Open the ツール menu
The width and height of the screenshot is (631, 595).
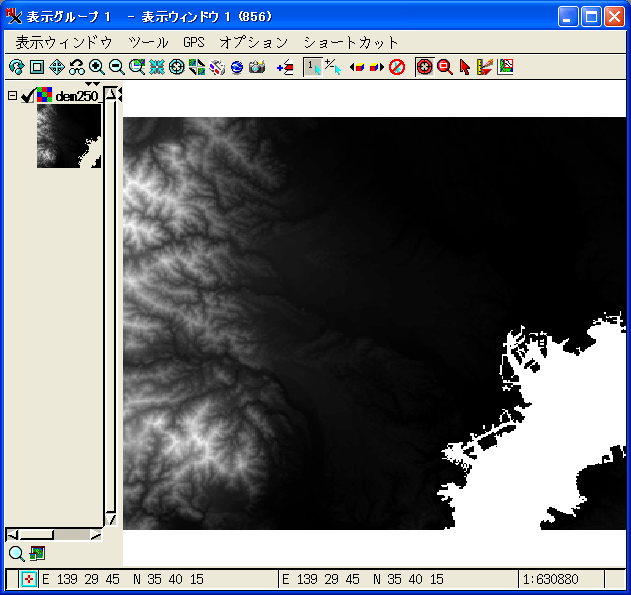[x=148, y=42]
